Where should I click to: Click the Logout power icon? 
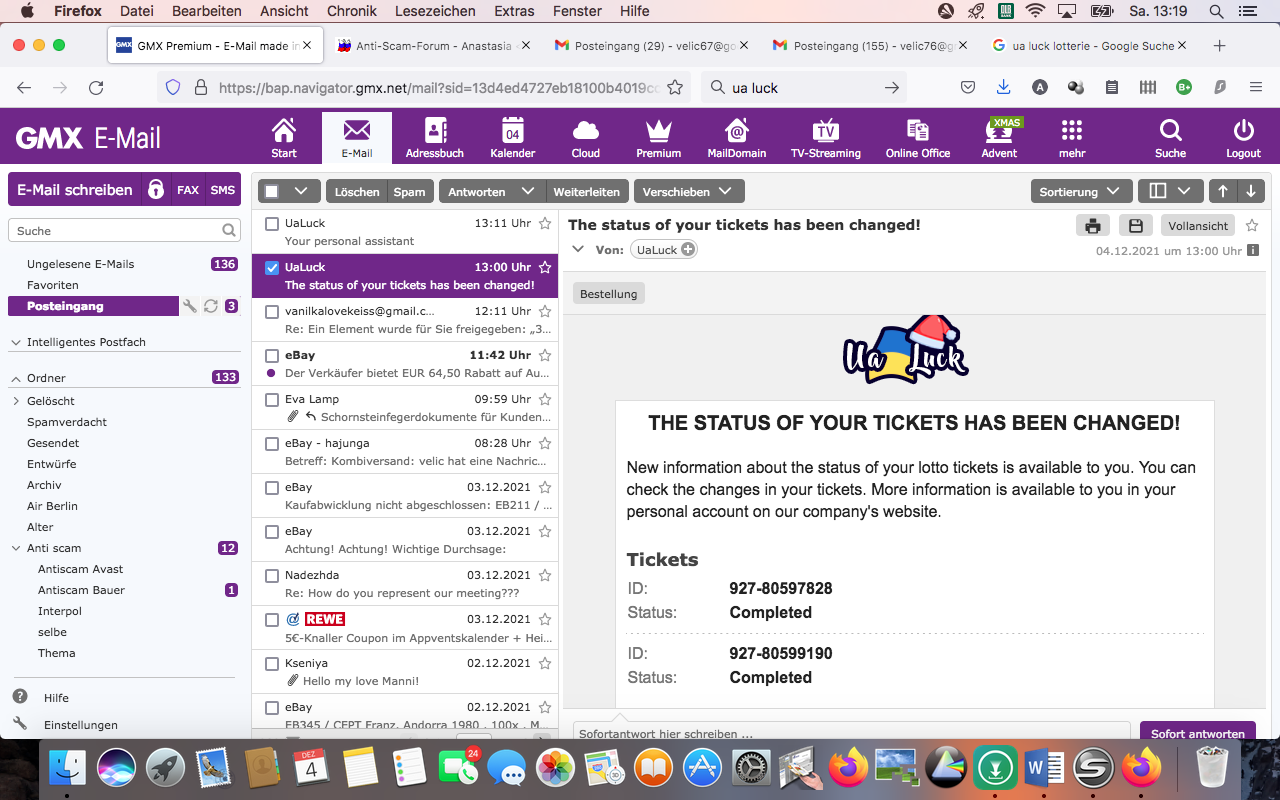pyautogui.click(x=1243, y=138)
